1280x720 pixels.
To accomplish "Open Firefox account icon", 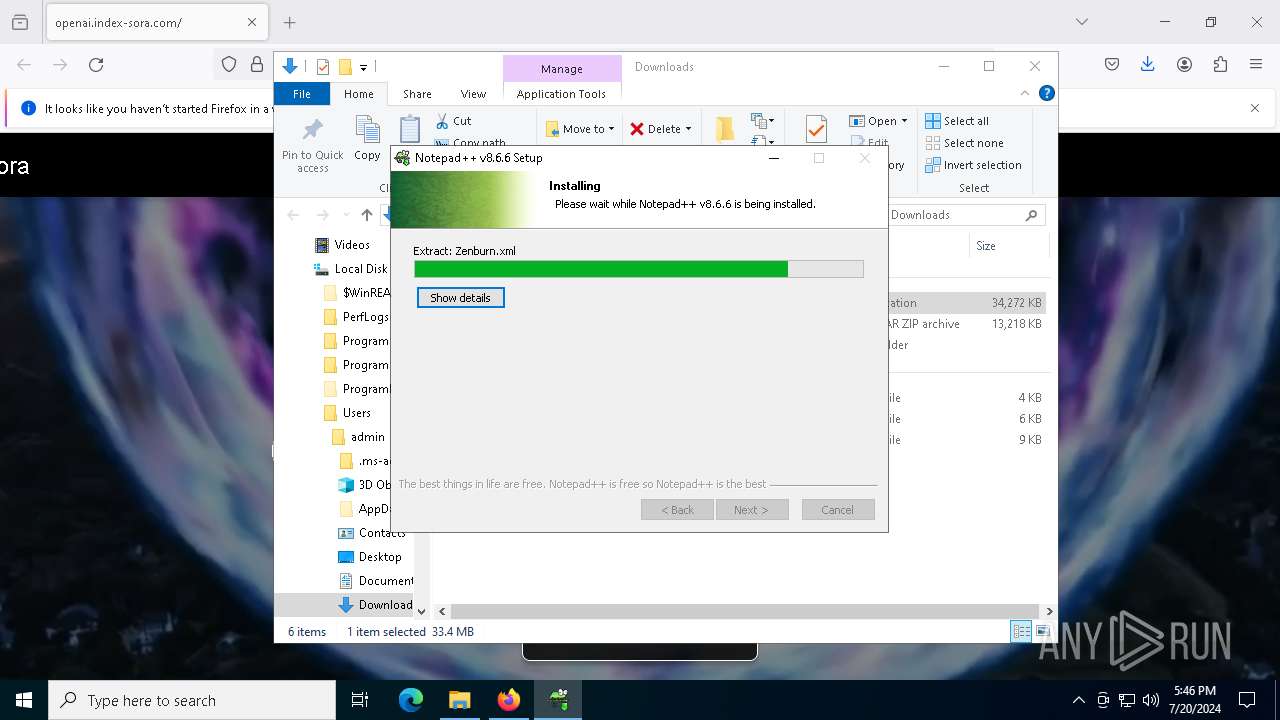I will (1184, 64).
